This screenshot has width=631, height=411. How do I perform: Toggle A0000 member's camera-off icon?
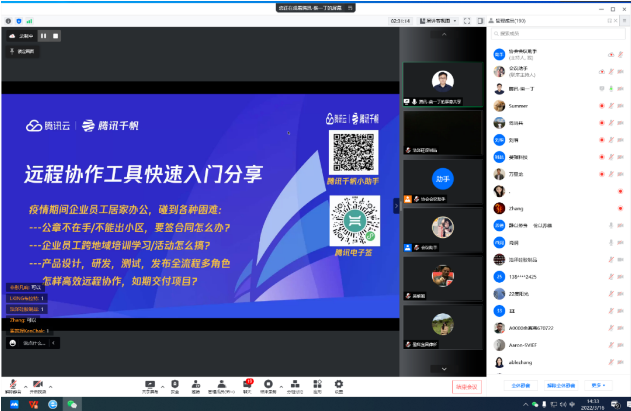pyautogui.click(x=621, y=328)
